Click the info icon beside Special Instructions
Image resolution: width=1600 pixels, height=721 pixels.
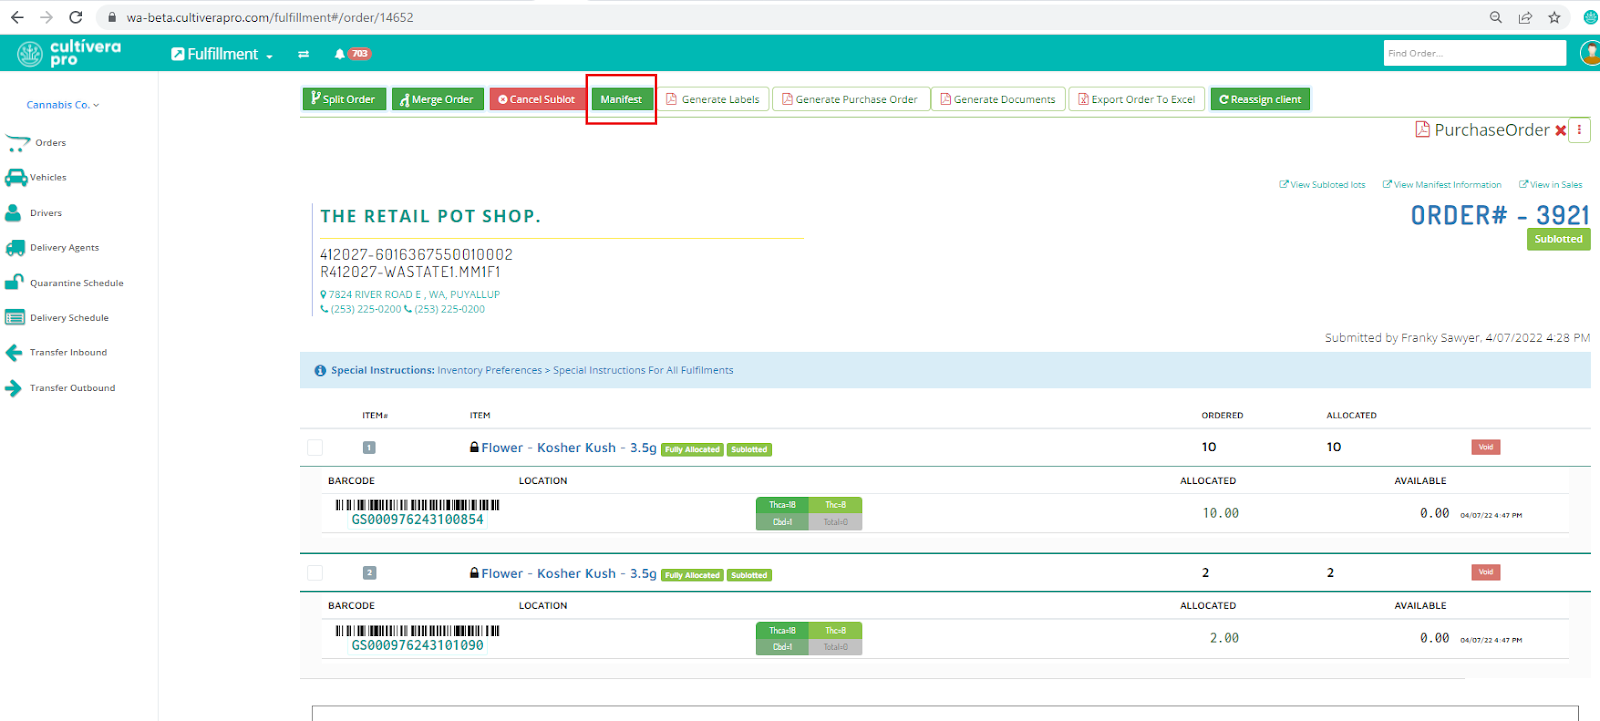320,371
